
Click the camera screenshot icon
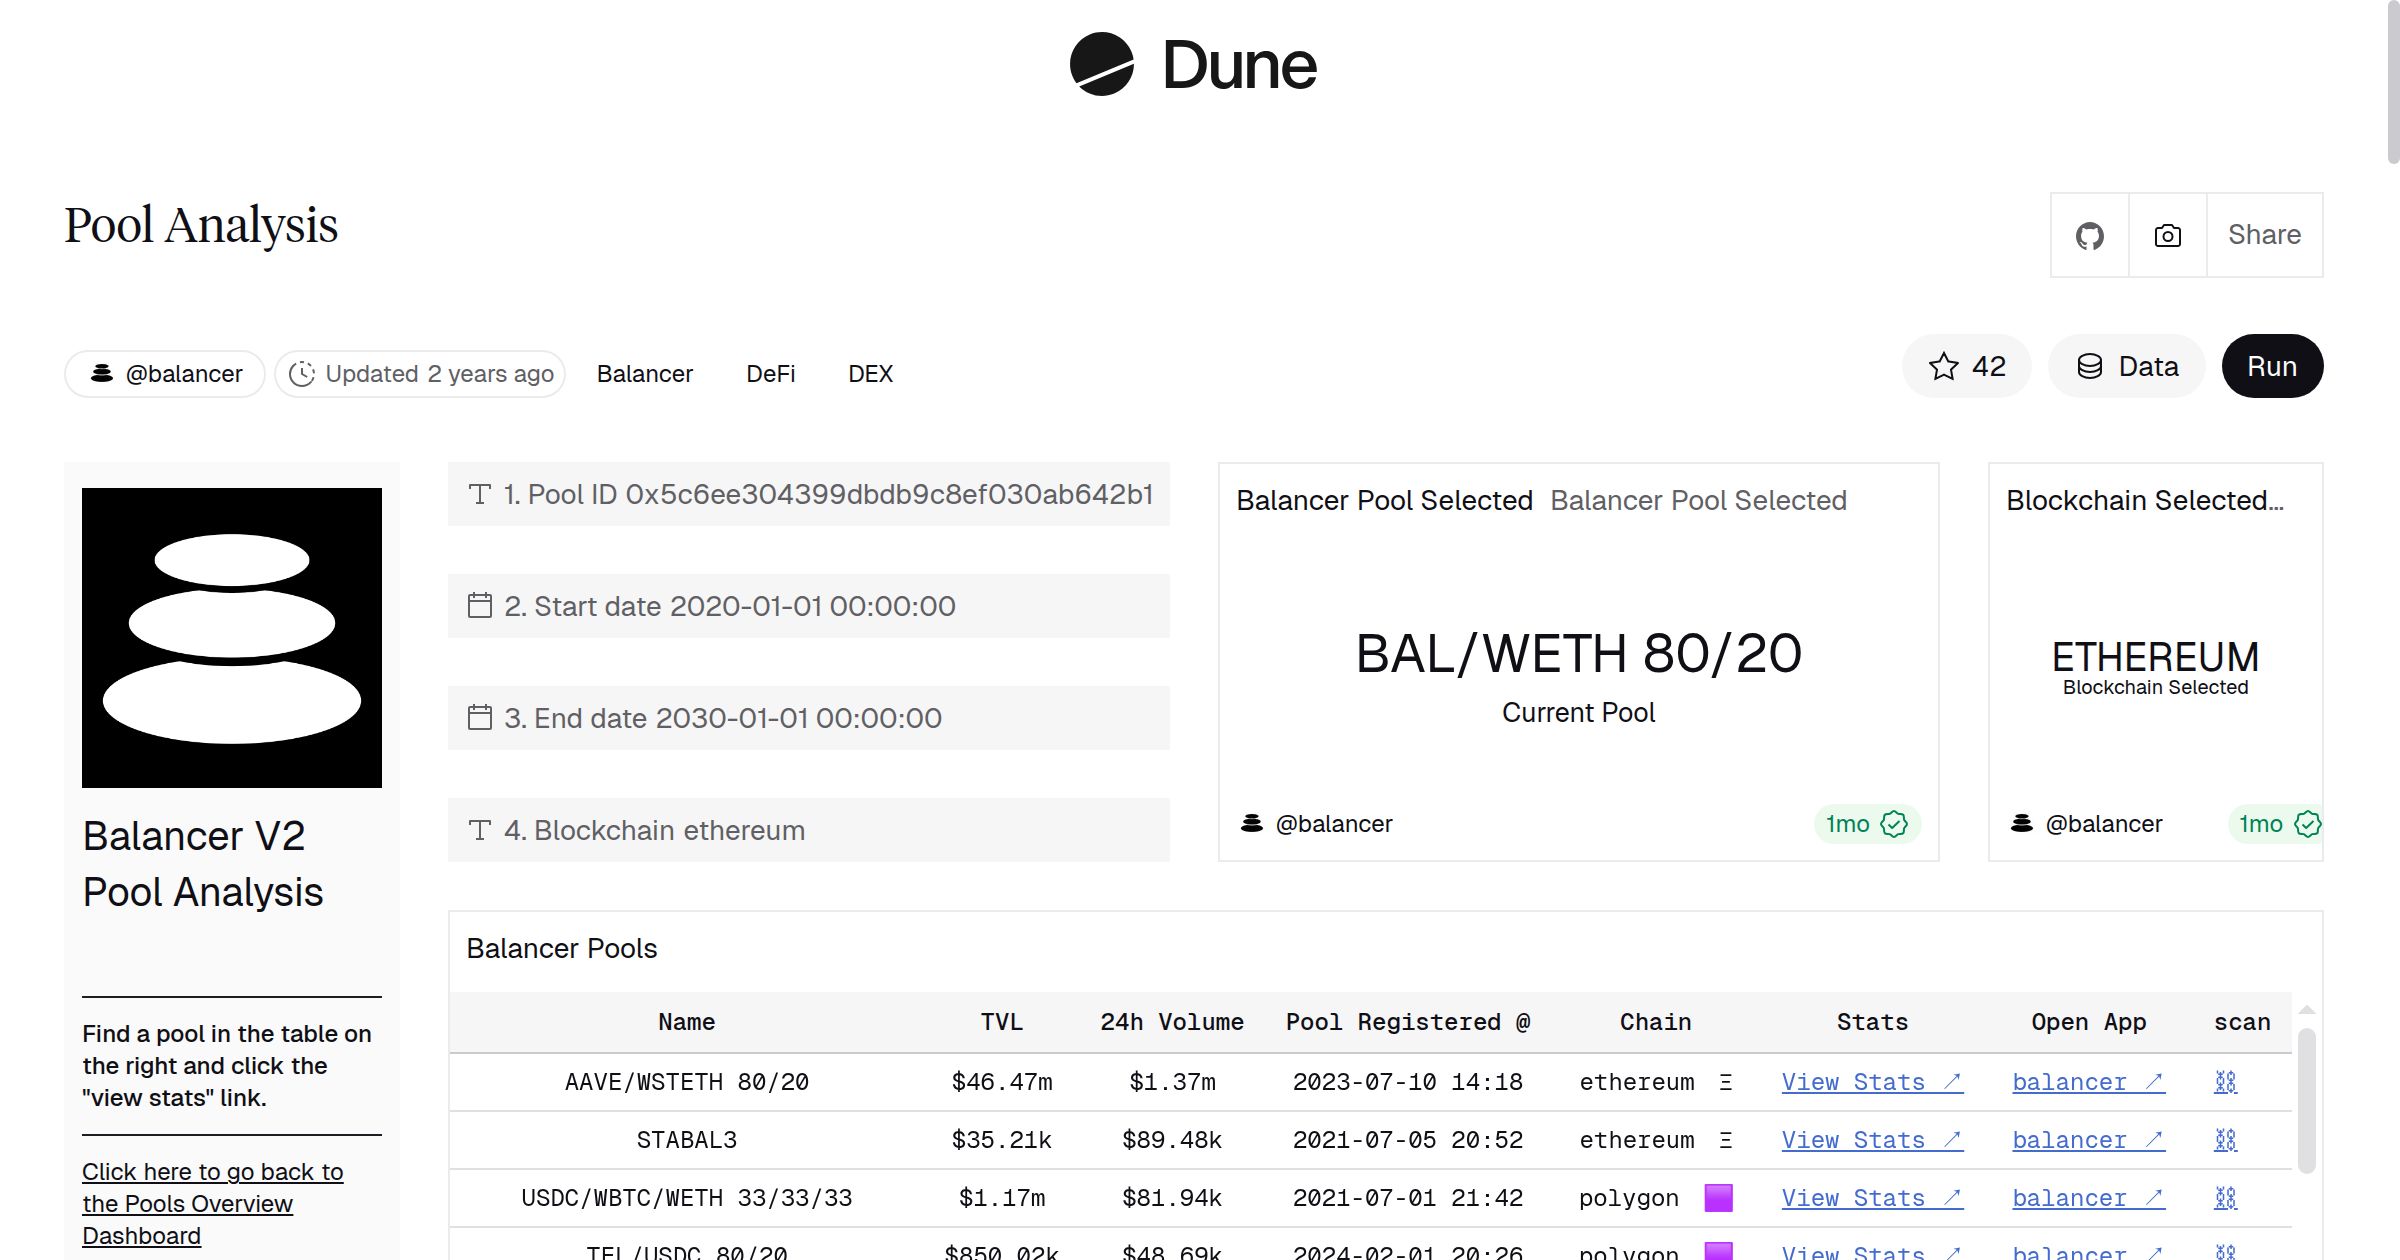coord(2166,235)
